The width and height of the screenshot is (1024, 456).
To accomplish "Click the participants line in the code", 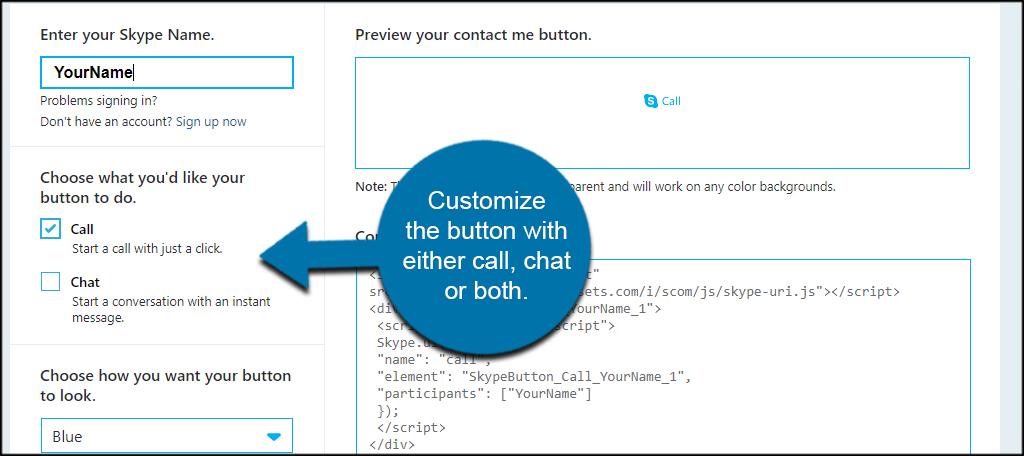I will [484, 394].
